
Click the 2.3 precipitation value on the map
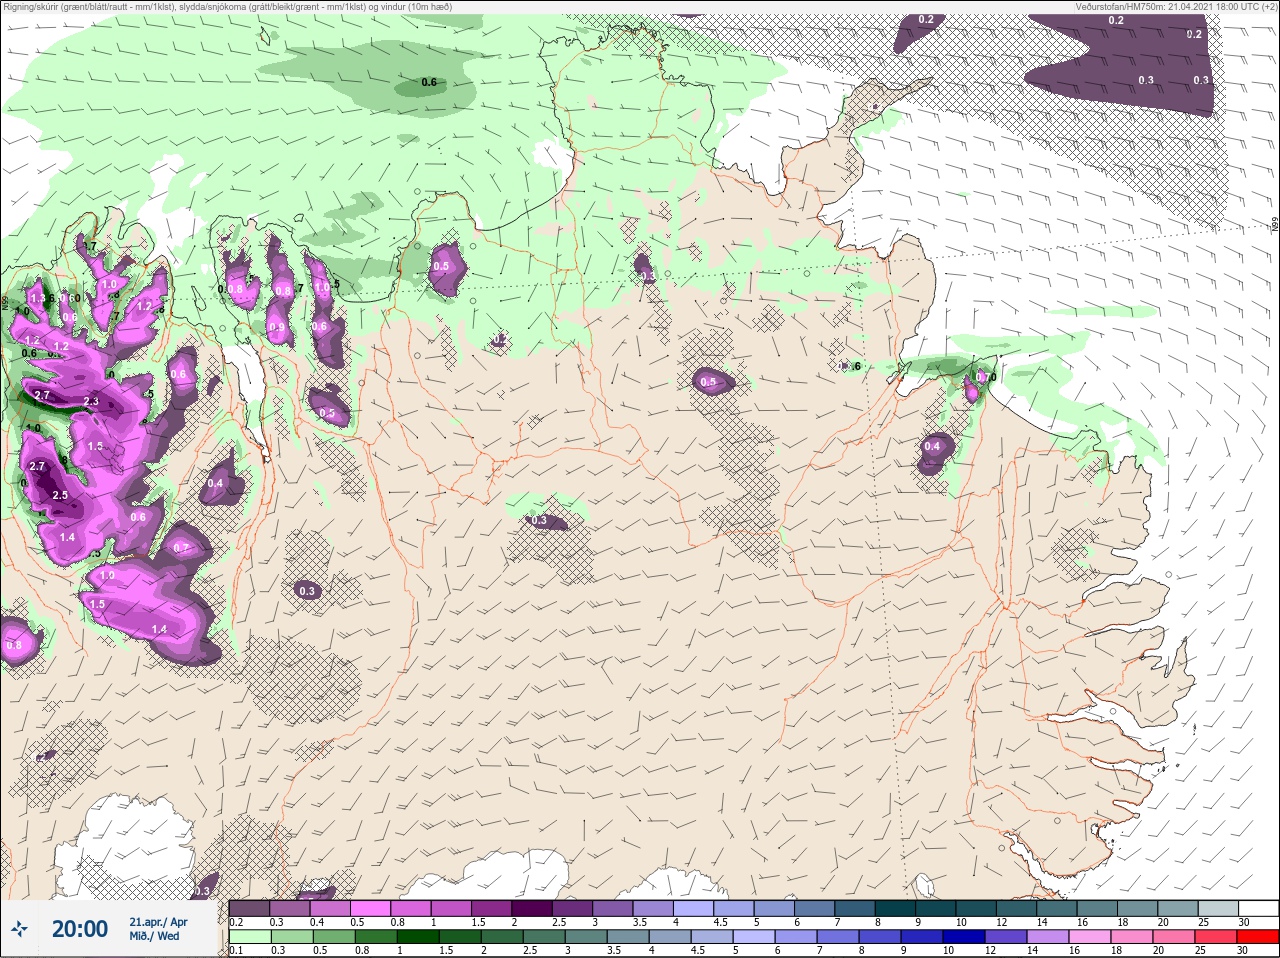pos(91,401)
